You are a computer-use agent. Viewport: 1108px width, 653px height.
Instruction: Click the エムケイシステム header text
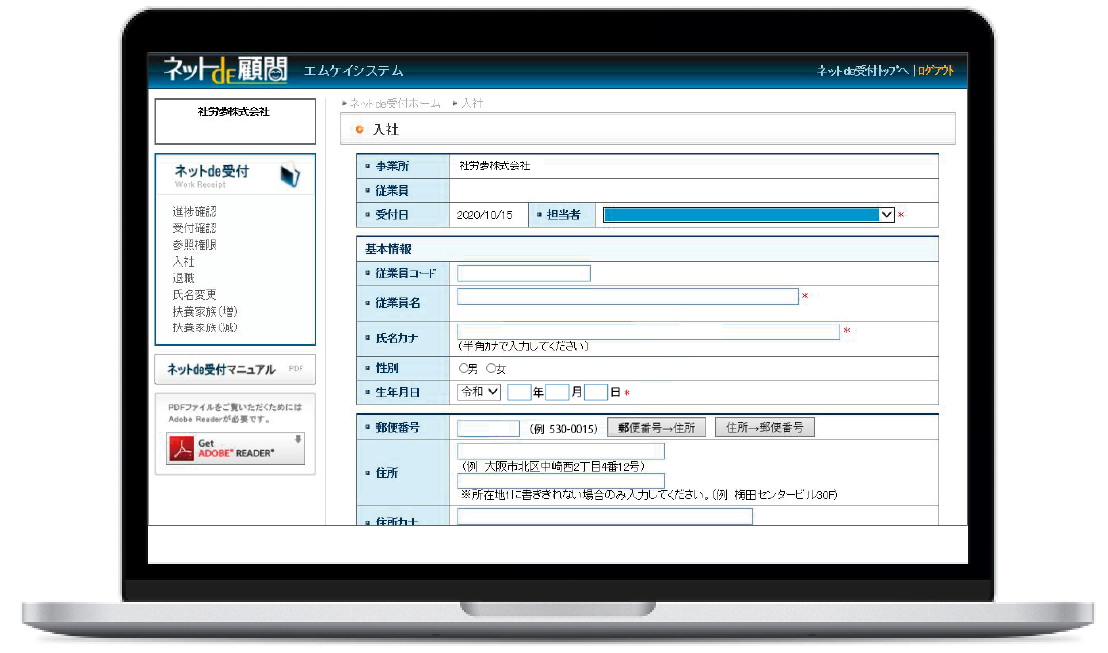click(x=353, y=71)
